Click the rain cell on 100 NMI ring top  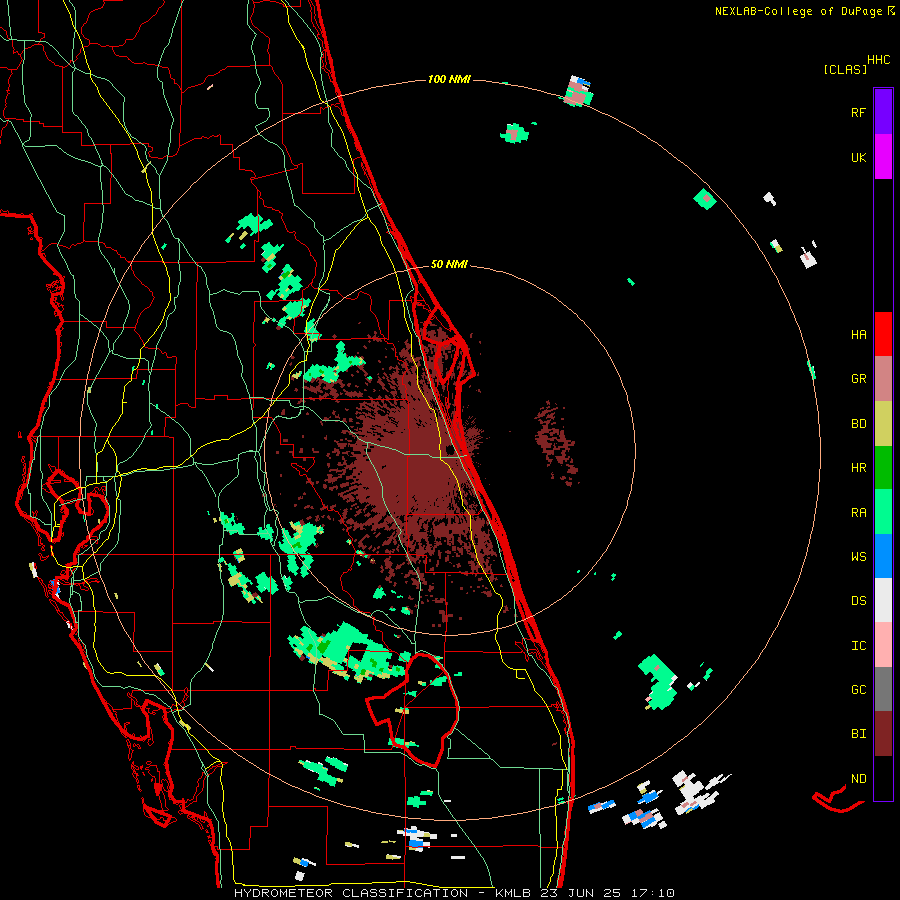coord(578,91)
